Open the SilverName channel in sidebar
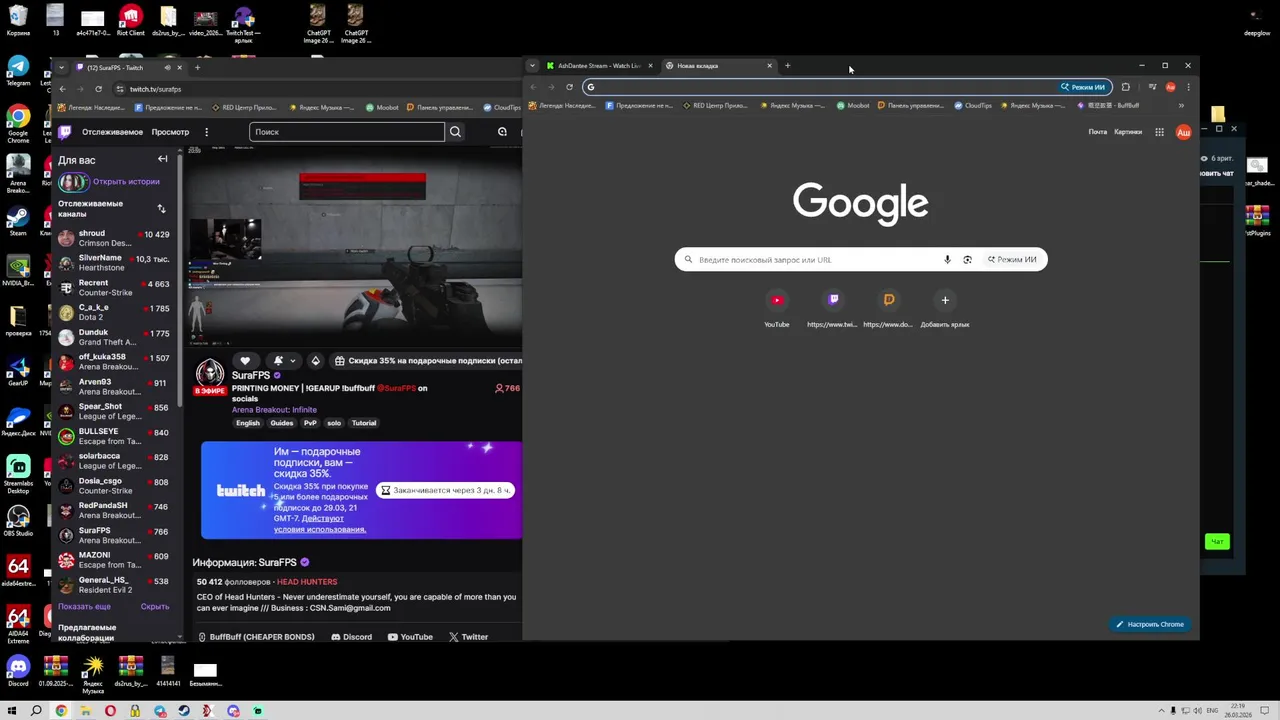The height and width of the screenshot is (720, 1280). (x=114, y=263)
